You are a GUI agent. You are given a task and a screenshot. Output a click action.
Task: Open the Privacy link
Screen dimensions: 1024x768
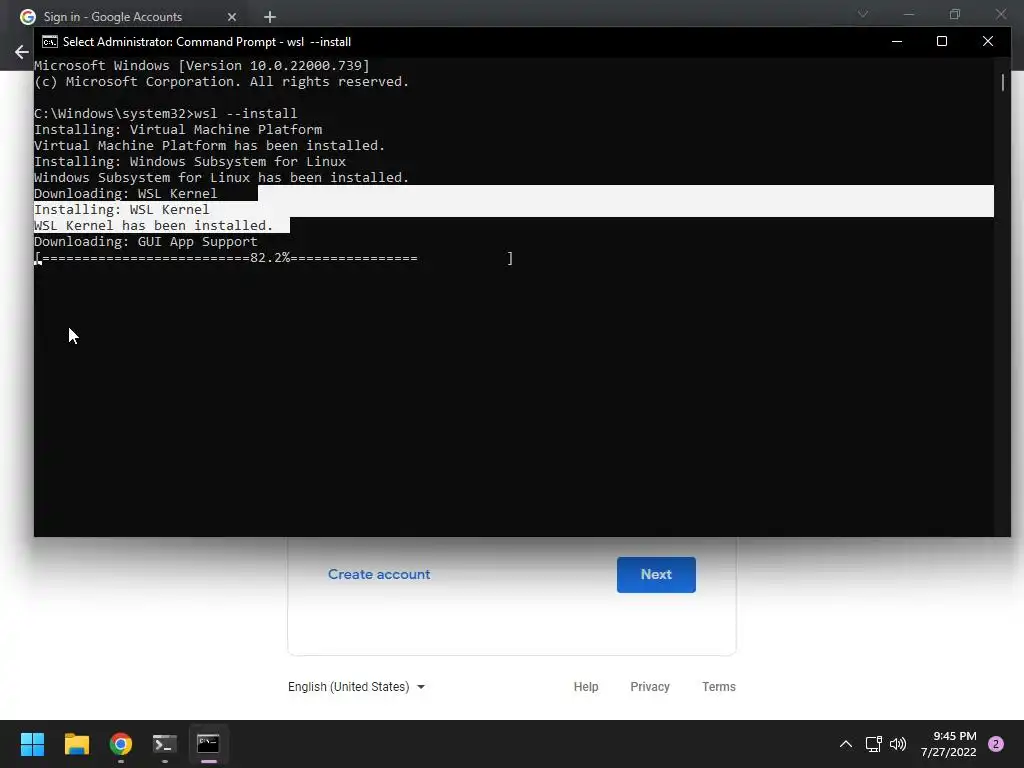pos(650,686)
